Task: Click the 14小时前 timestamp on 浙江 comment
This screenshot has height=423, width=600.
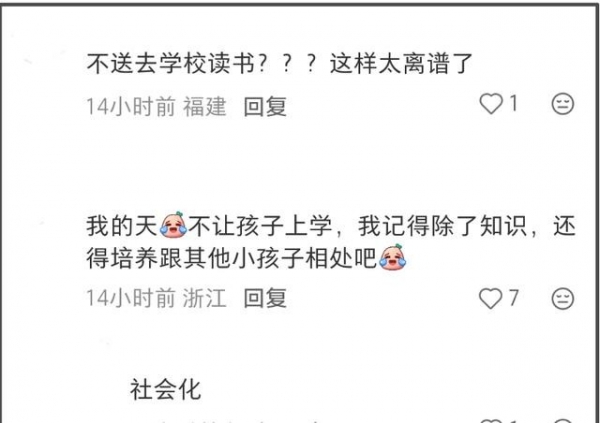Action: (x=131, y=298)
